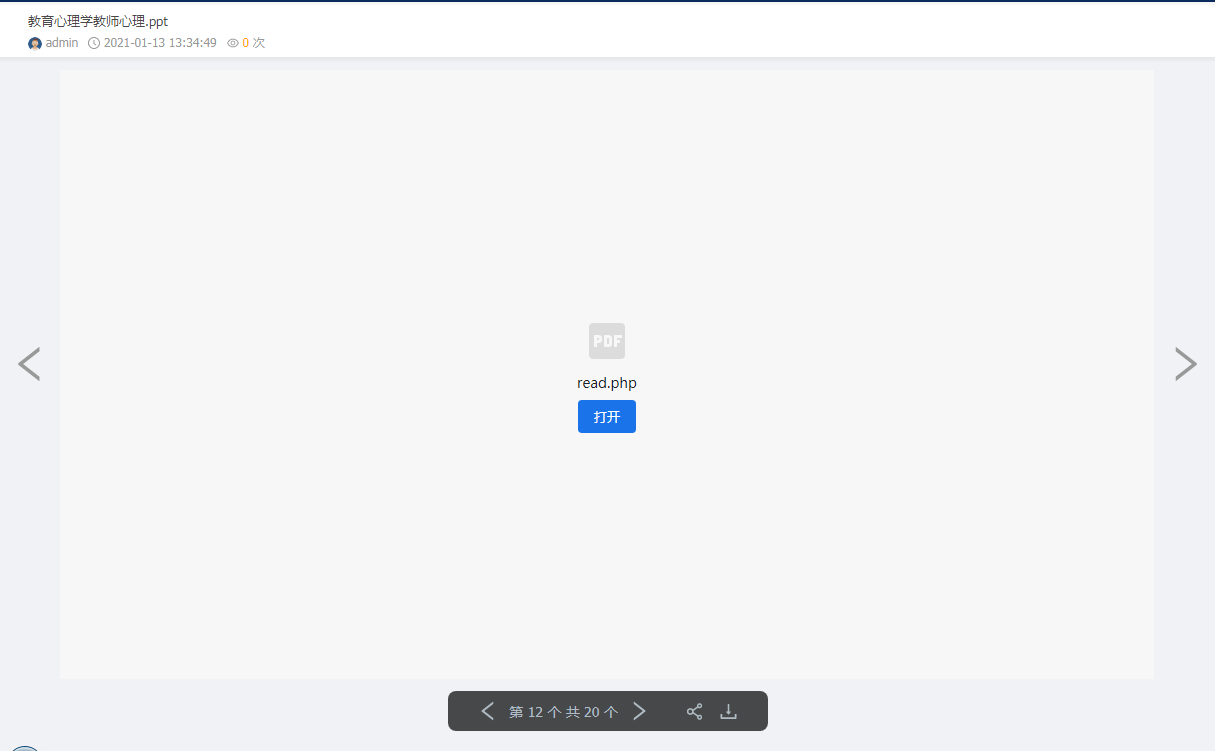Click the partial round avatar at bottom-left corner
The width and height of the screenshot is (1215, 751).
tap(25, 747)
